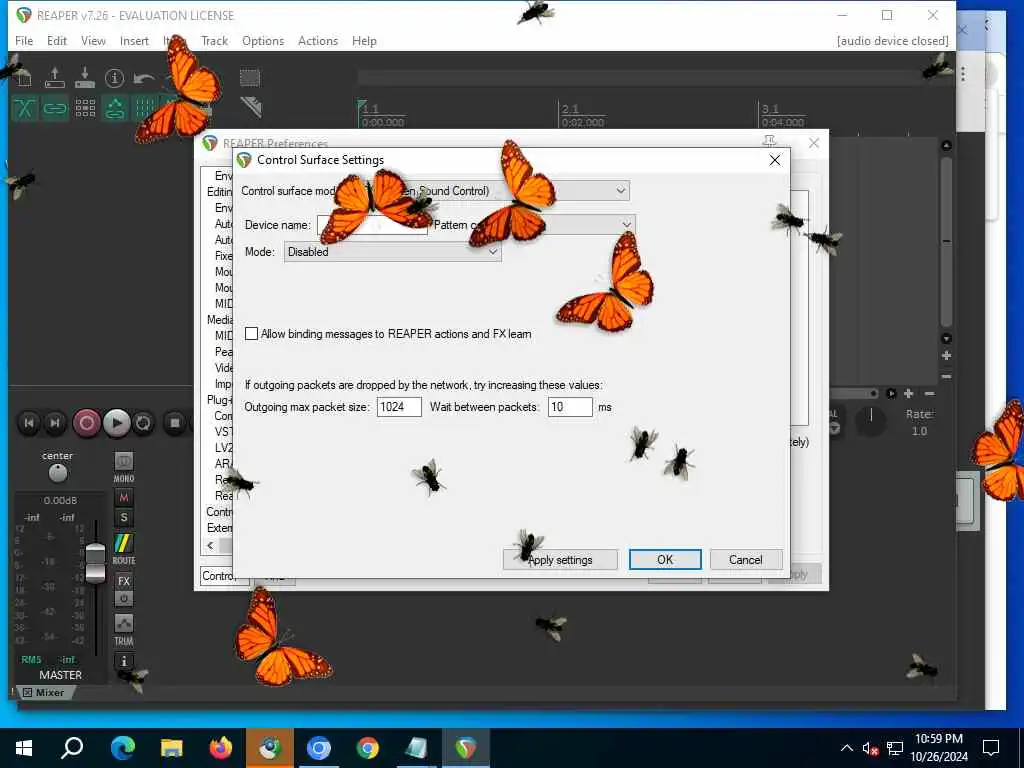
Task: Click master track info 'i' icon
Action: coord(123,661)
